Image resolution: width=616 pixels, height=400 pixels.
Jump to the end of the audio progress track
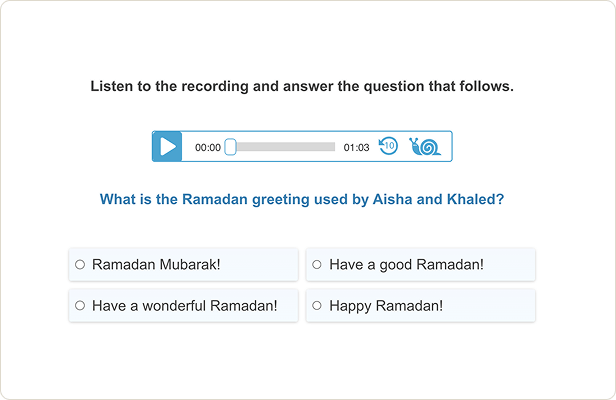(334, 147)
